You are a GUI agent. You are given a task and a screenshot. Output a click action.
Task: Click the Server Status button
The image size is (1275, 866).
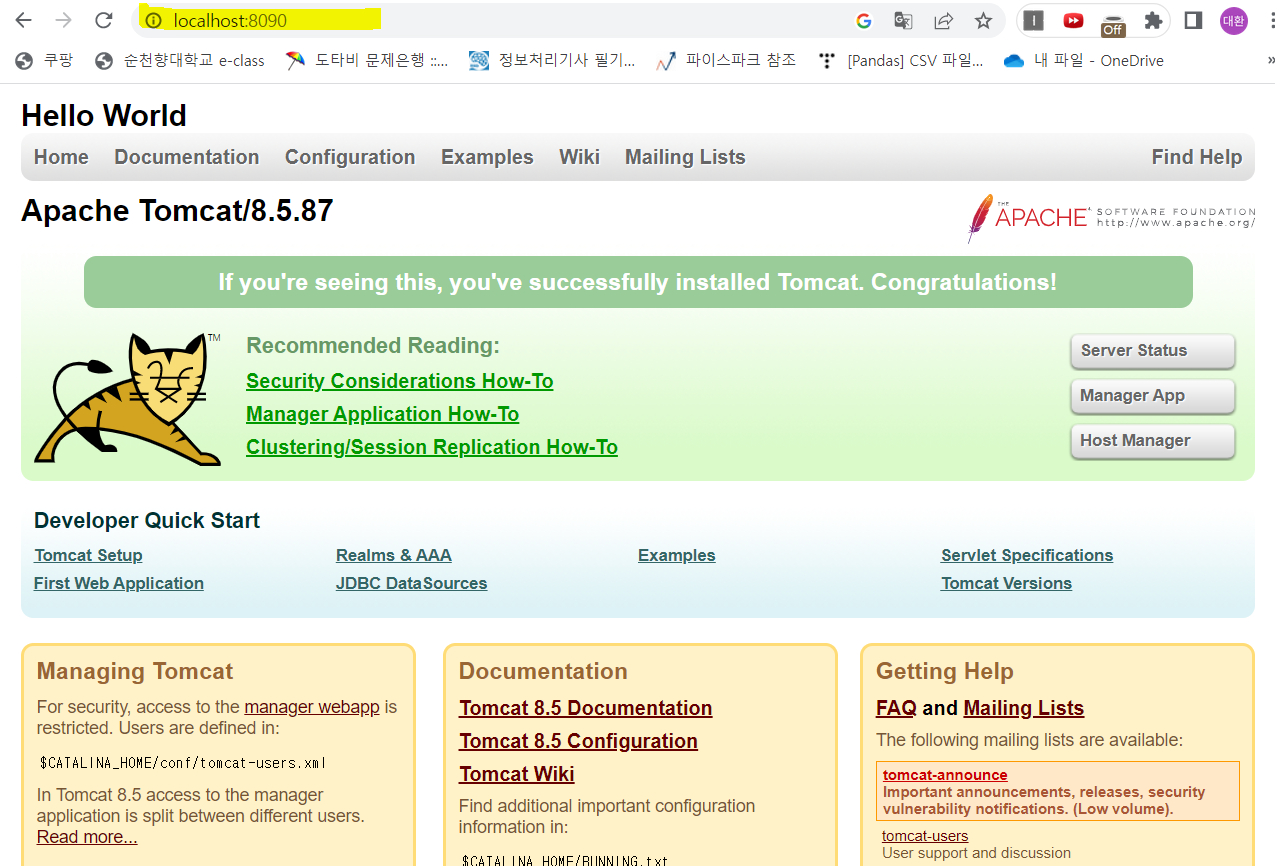(1152, 351)
